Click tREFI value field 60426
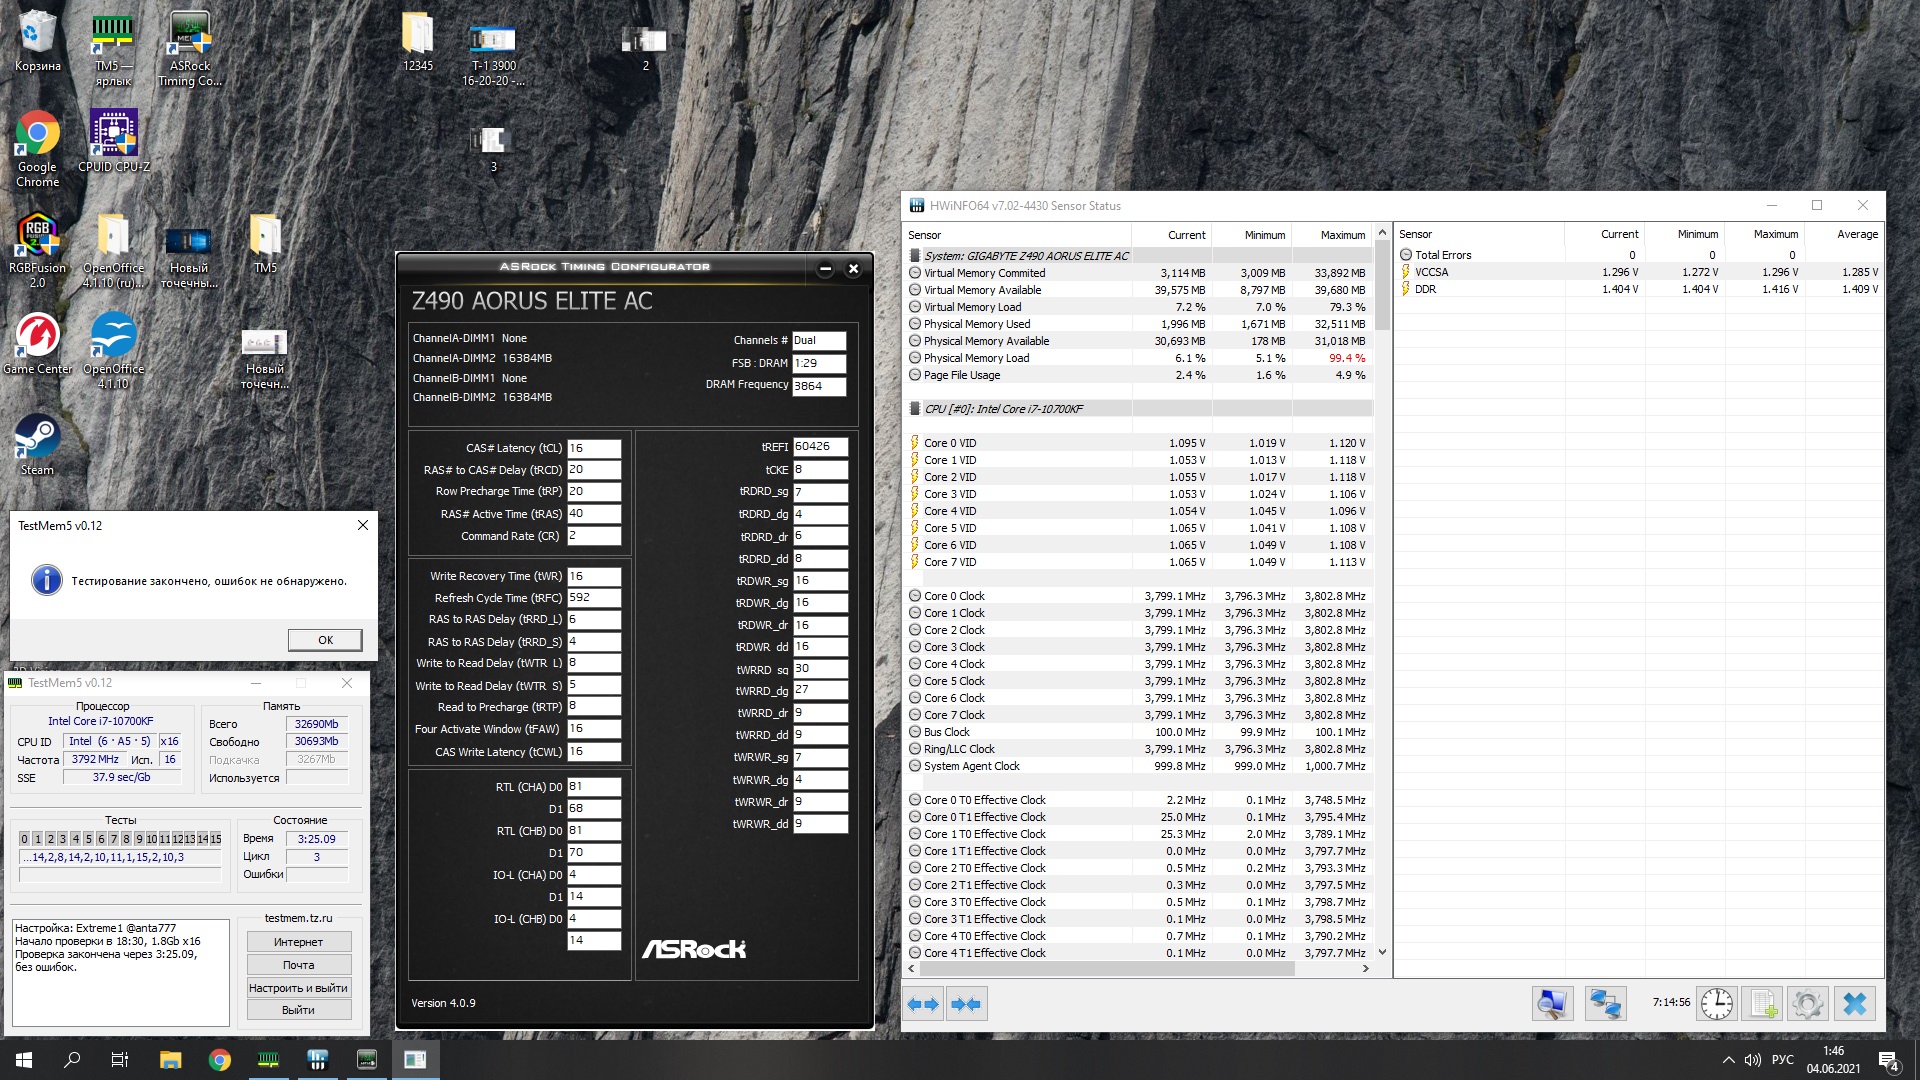1920x1080 pixels. tap(820, 447)
